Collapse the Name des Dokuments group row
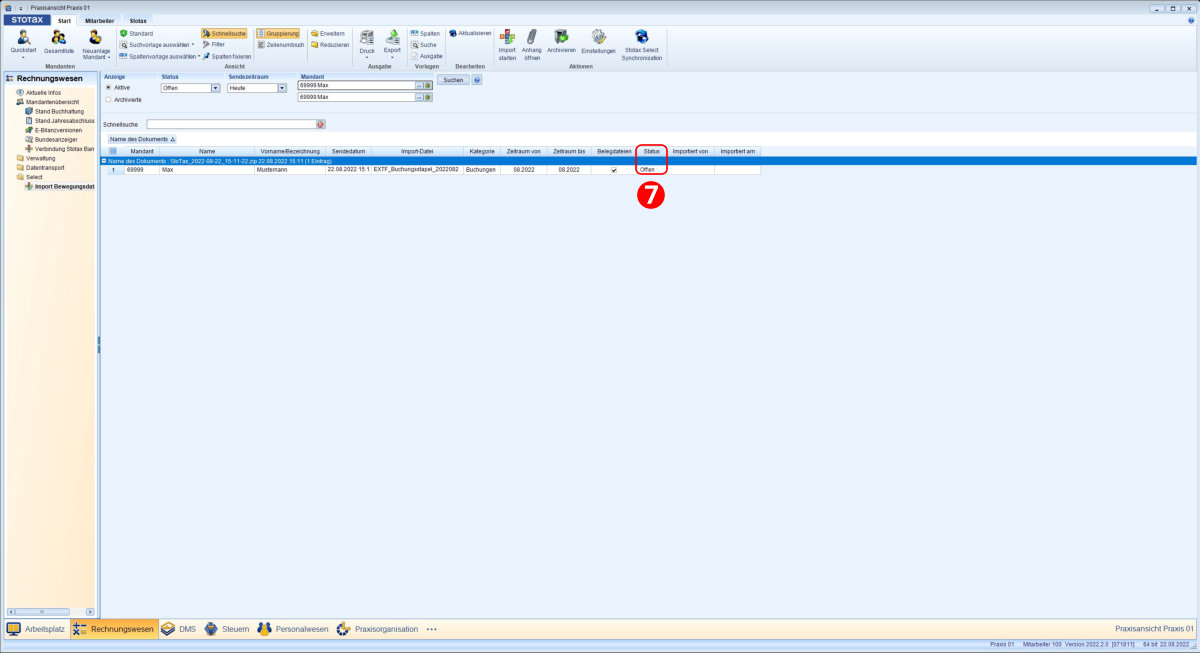Screen dimensions: 1200x653 point(104,161)
